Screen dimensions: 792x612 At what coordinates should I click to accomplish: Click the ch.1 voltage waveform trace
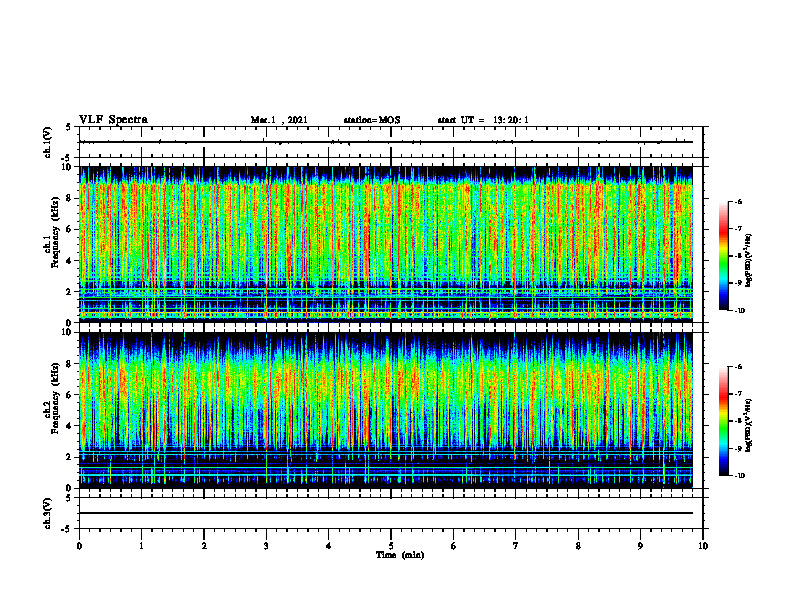coord(386,142)
